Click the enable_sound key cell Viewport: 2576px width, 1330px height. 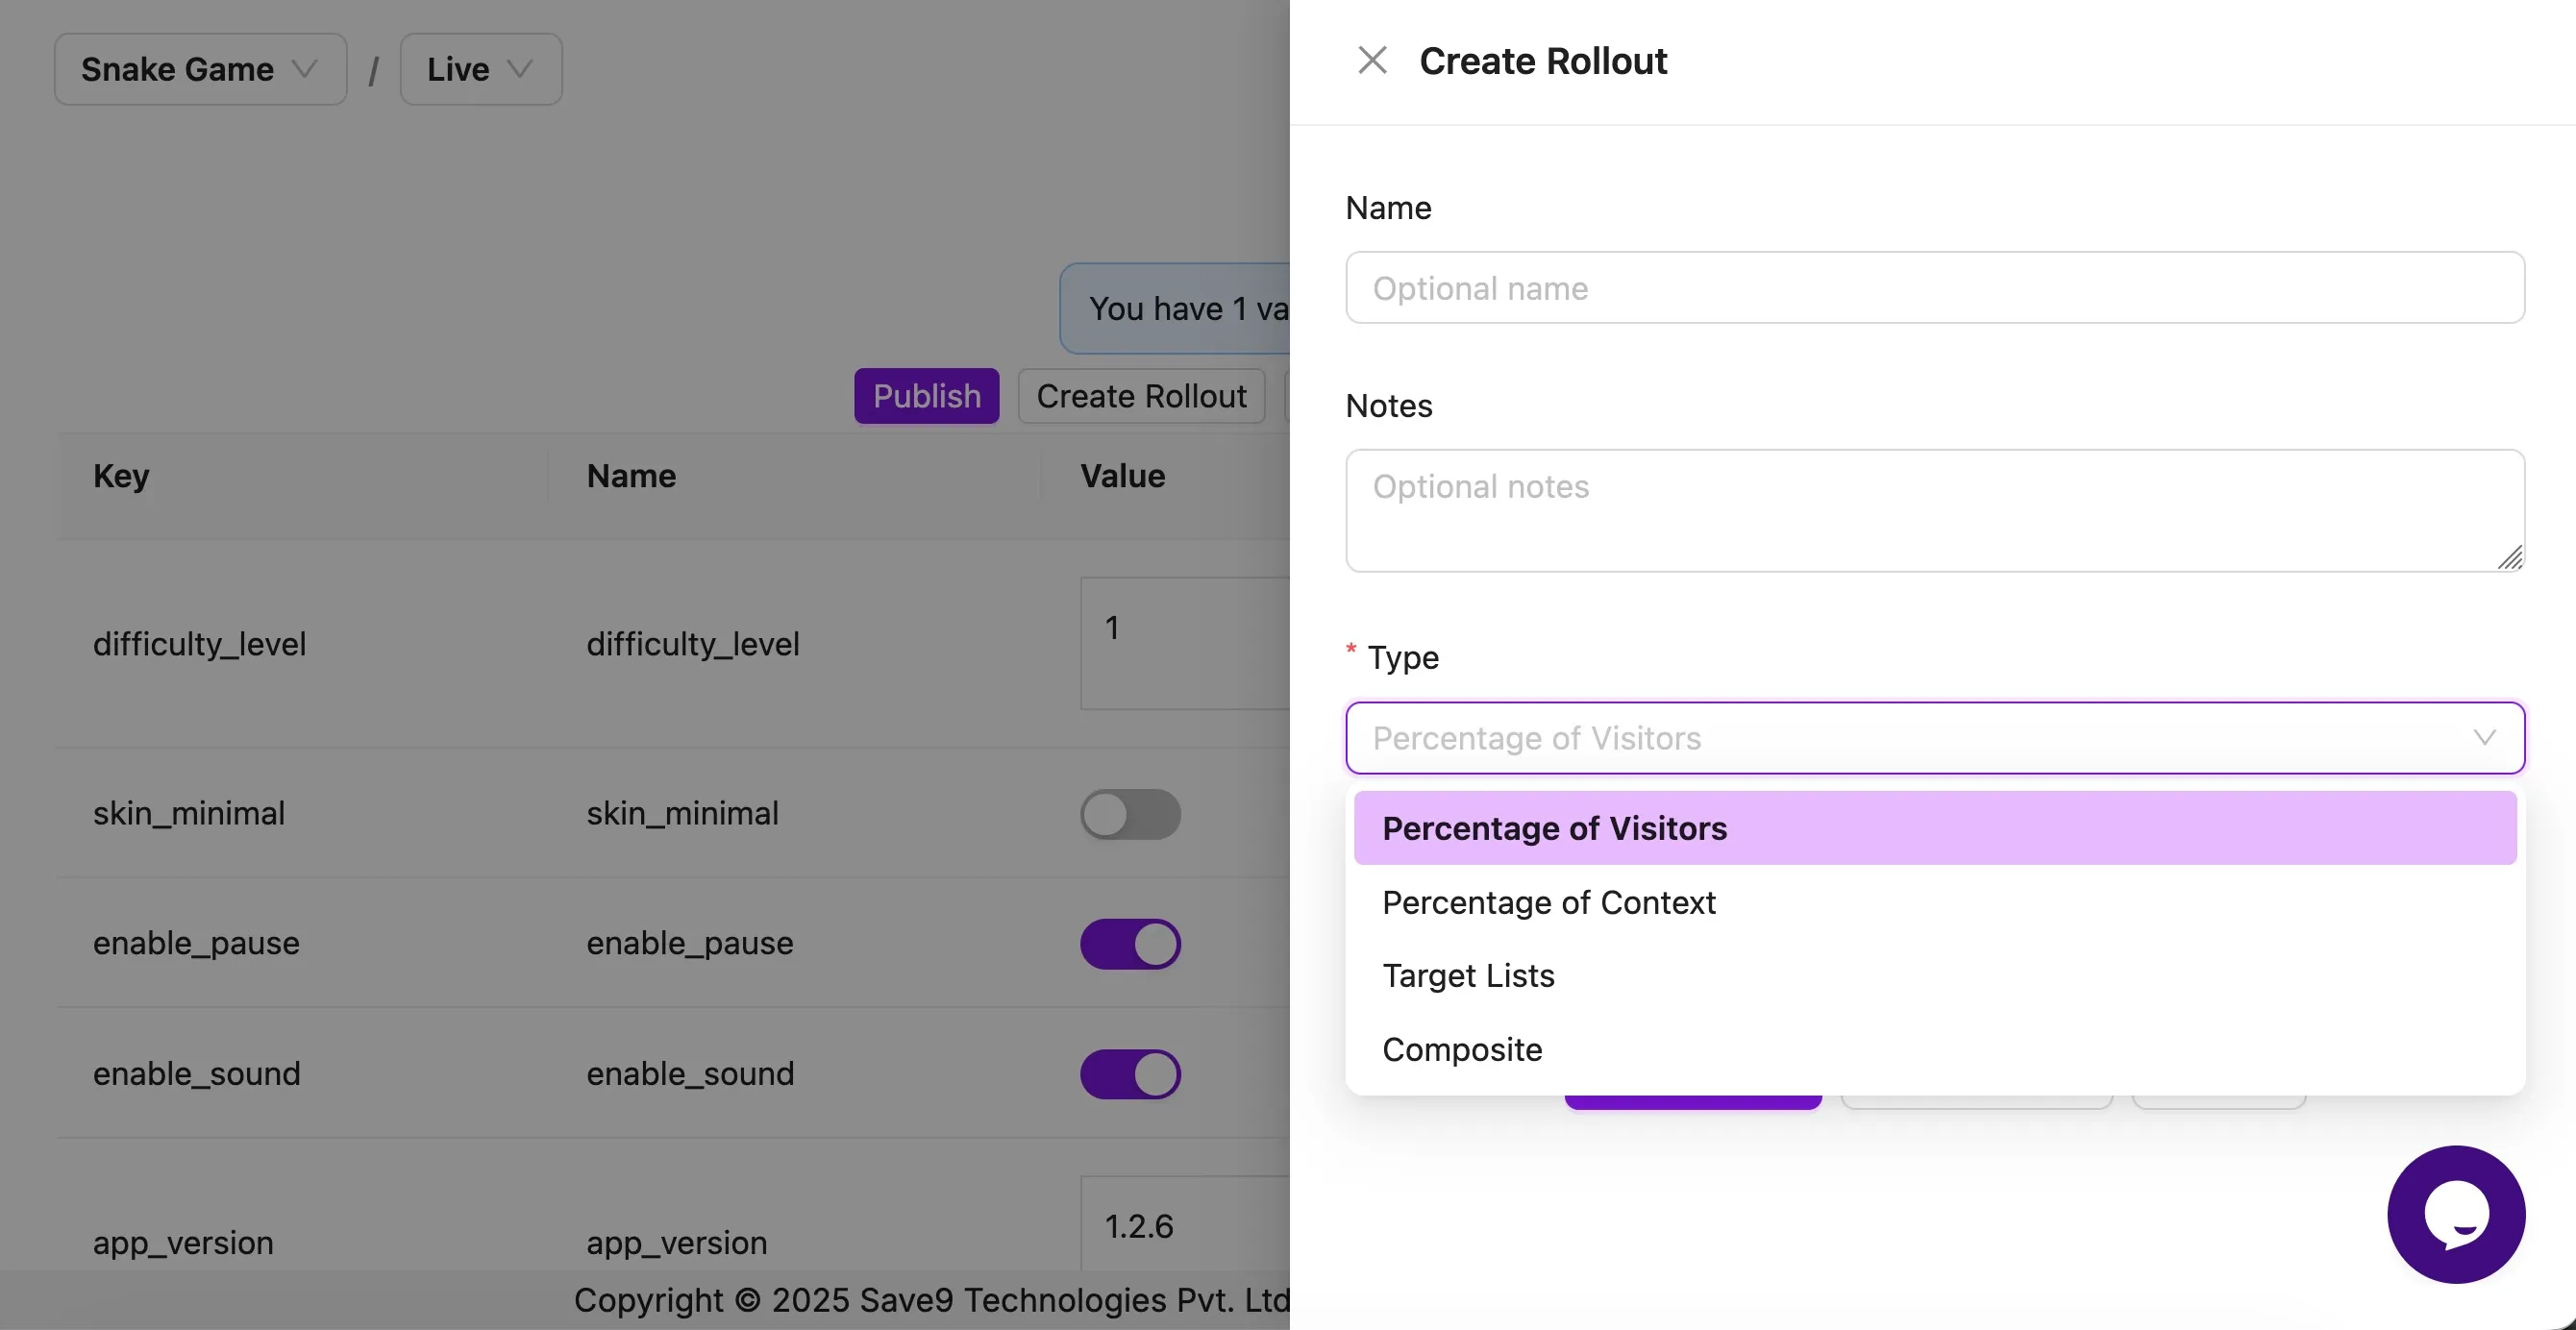coord(197,1074)
